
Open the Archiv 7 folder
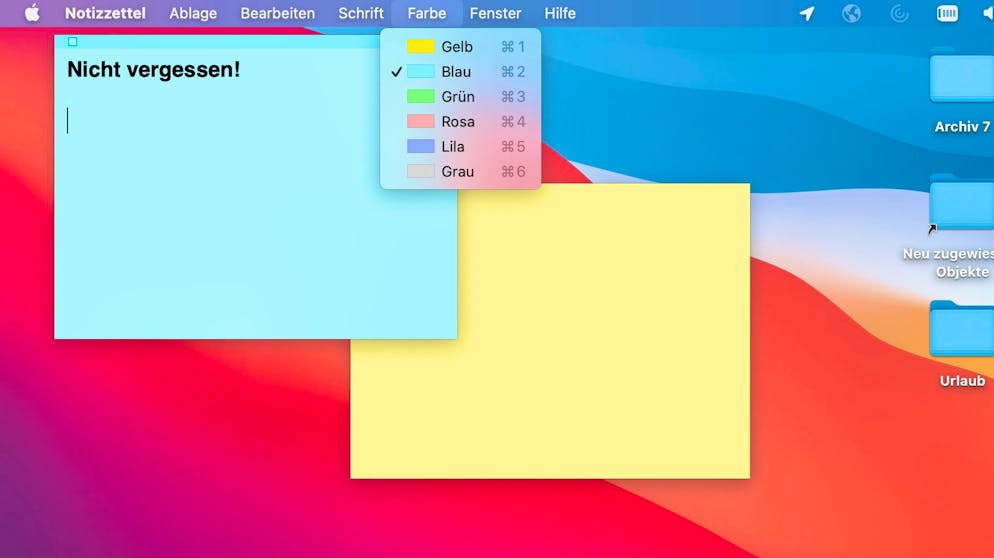point(961,78)
